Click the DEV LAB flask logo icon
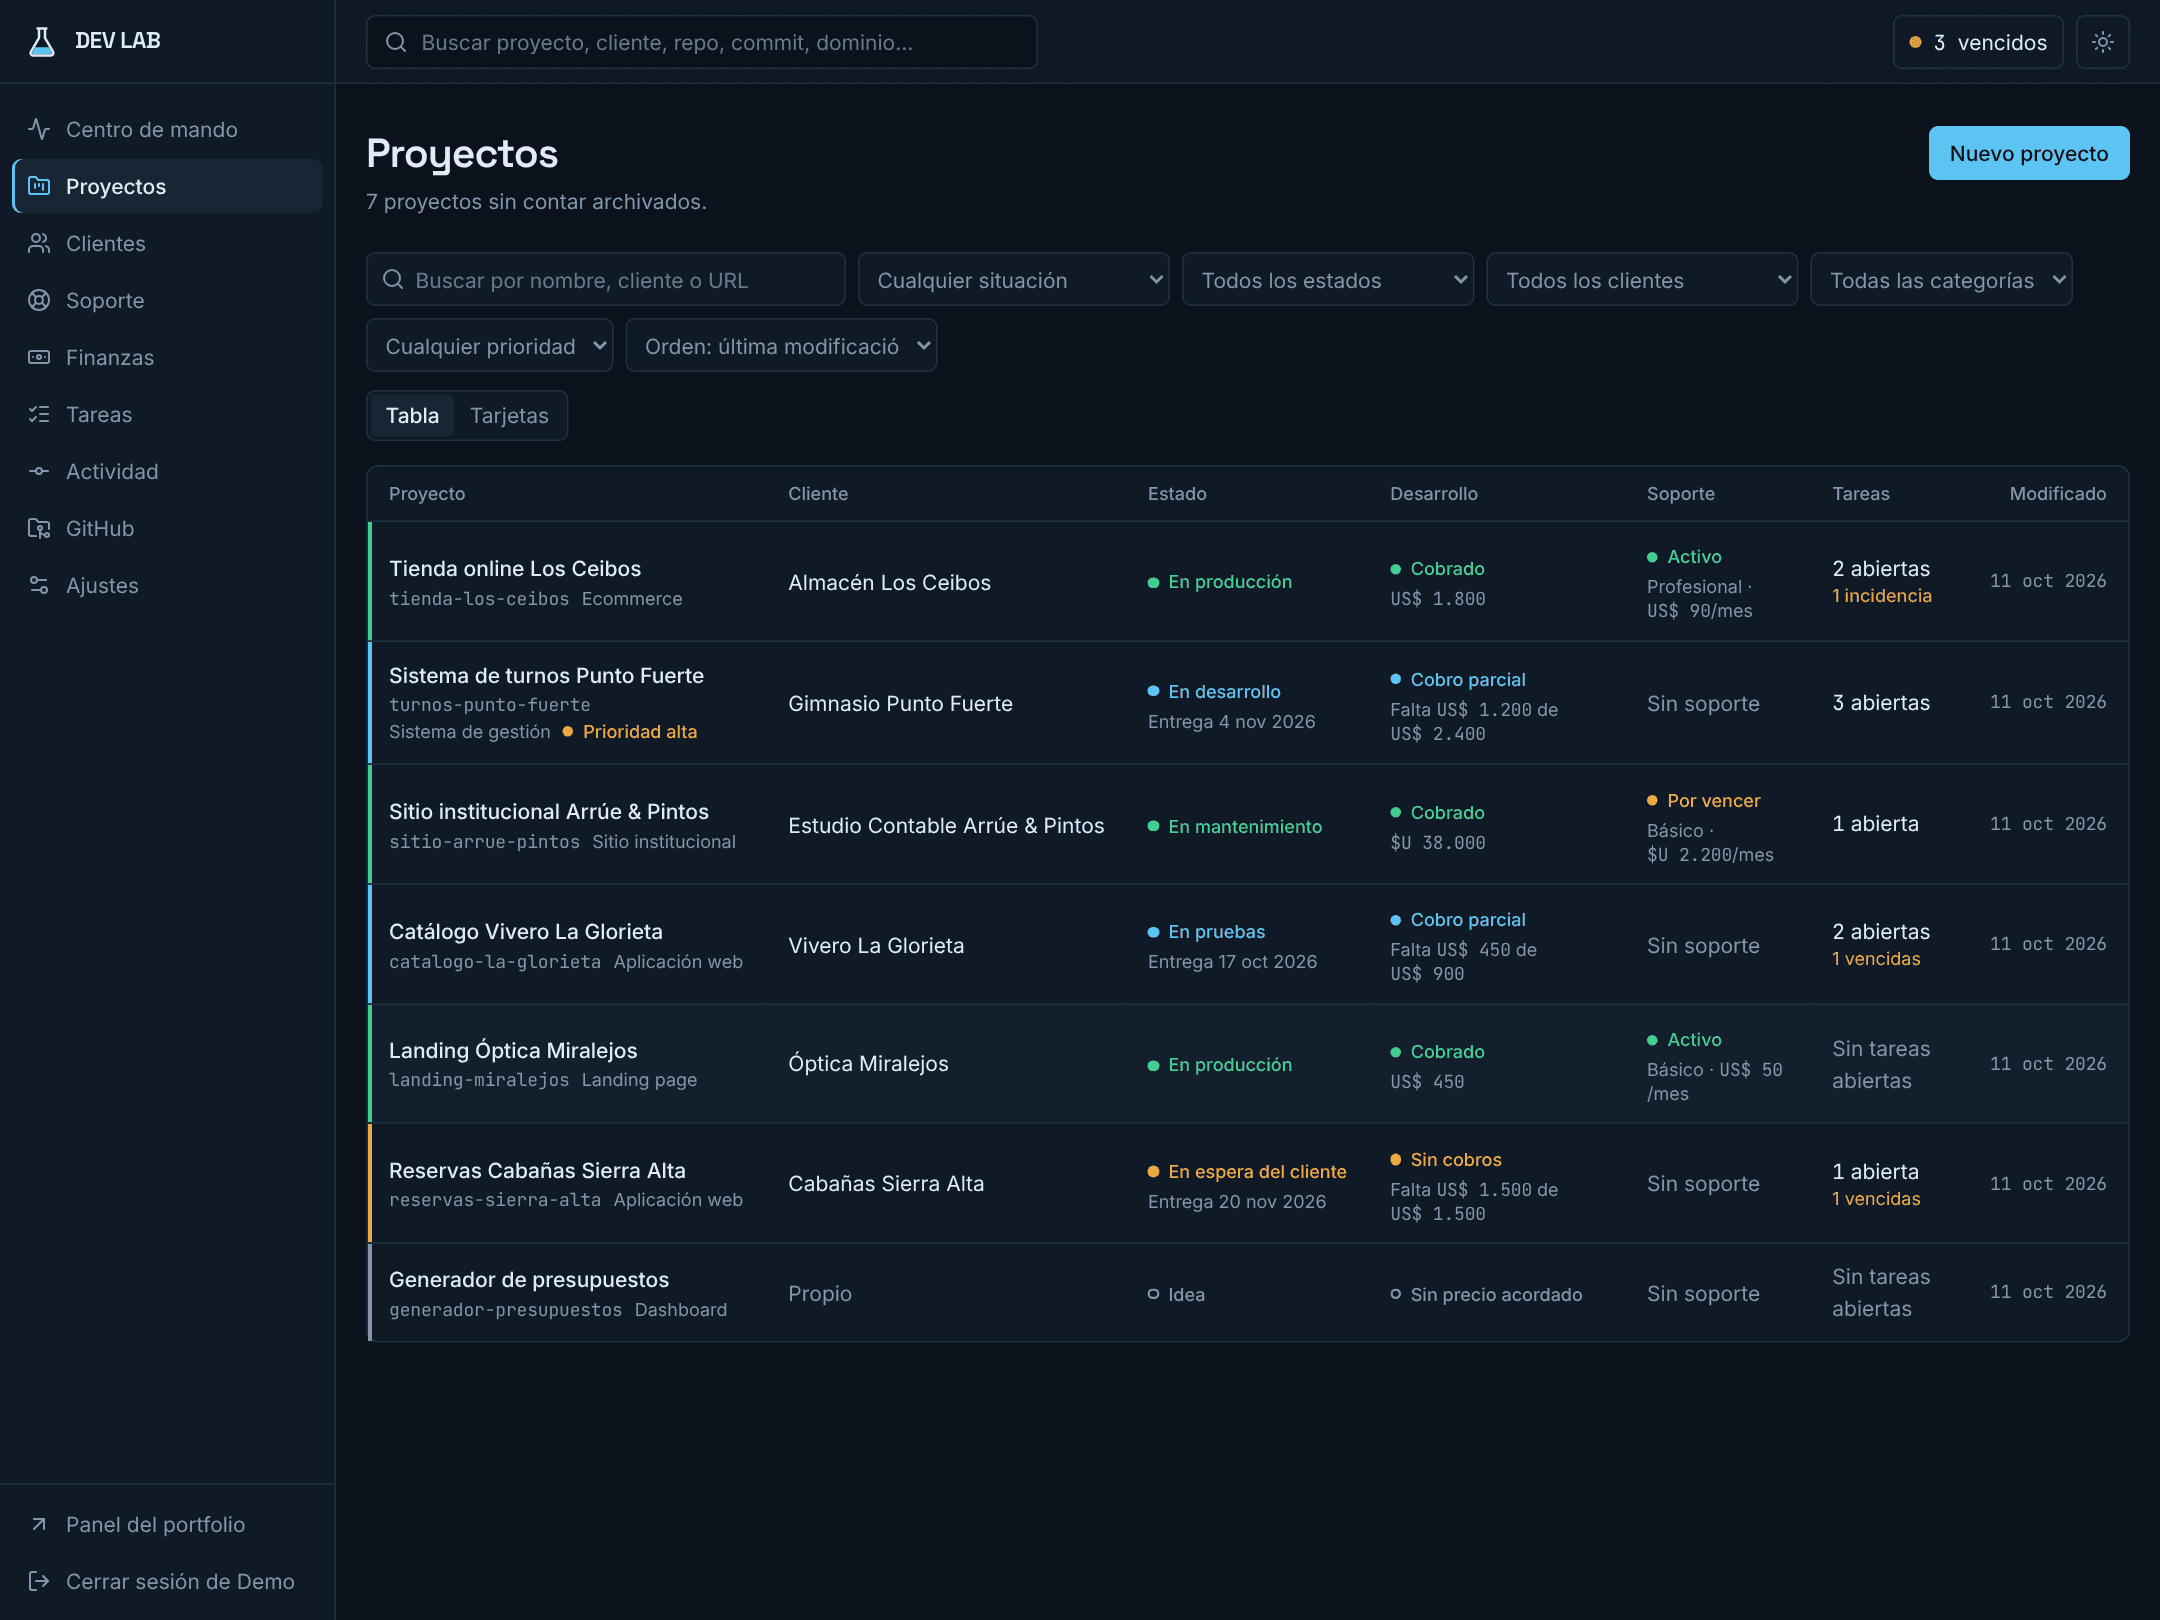 tap(41, 41)
